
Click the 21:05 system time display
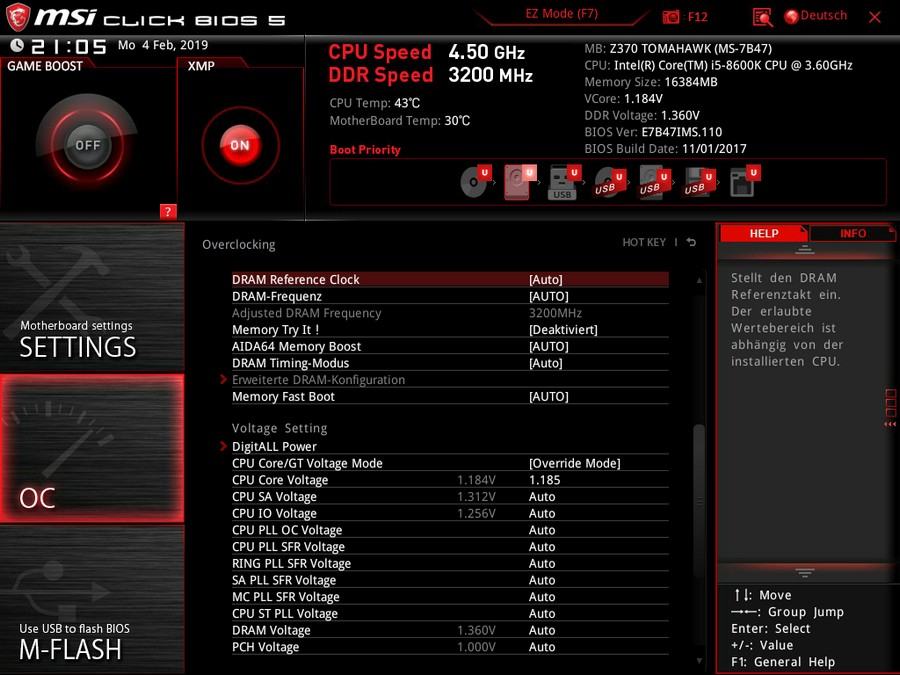pos(69,46)
